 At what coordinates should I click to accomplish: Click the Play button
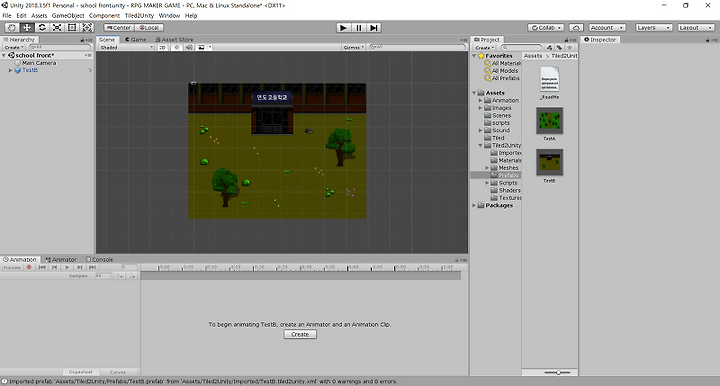(x=343, y=28)
